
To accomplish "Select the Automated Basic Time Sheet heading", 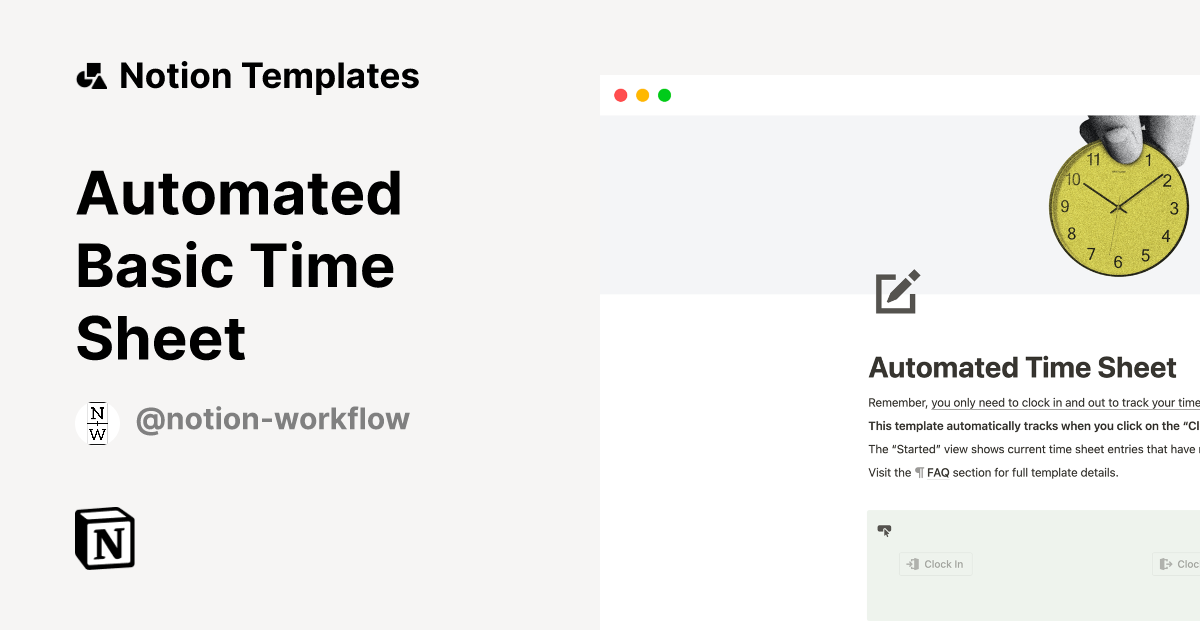I will pos(238,266).
